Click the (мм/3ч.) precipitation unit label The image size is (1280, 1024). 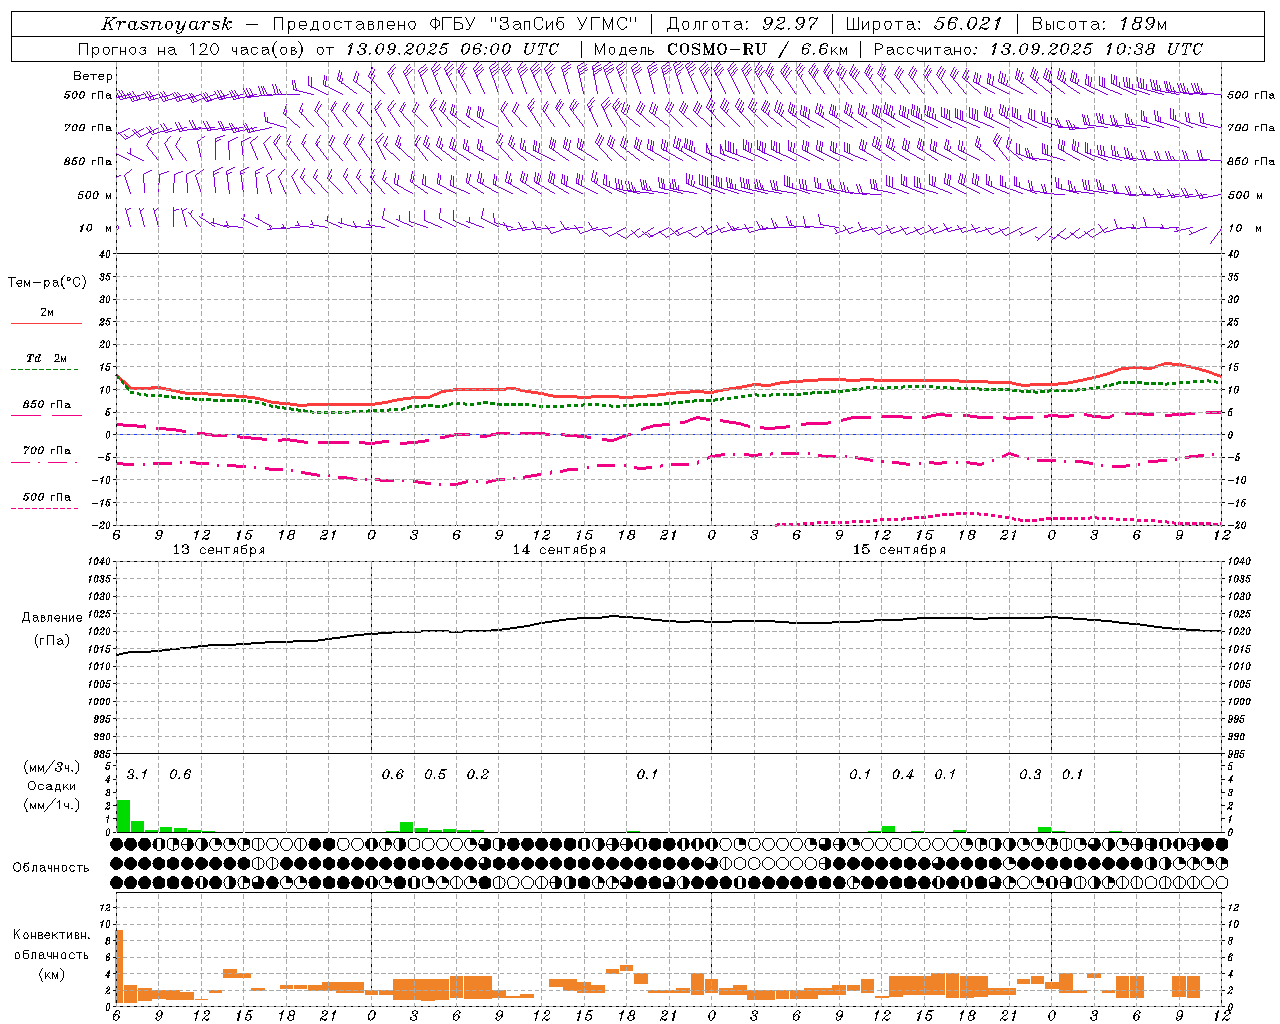tap(52, 768)
